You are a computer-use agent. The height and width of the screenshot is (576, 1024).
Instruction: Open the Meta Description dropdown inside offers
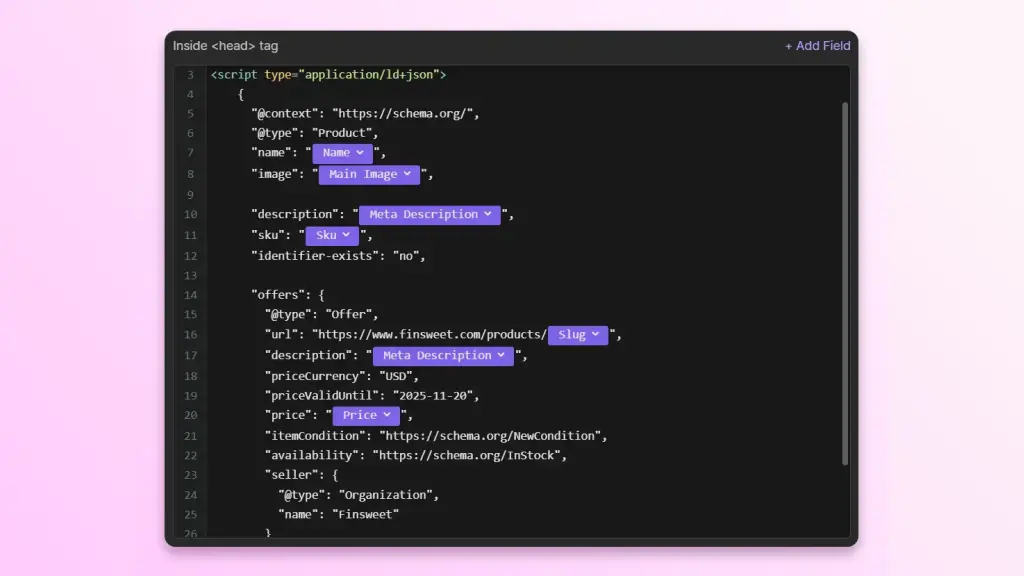point(442,355)
